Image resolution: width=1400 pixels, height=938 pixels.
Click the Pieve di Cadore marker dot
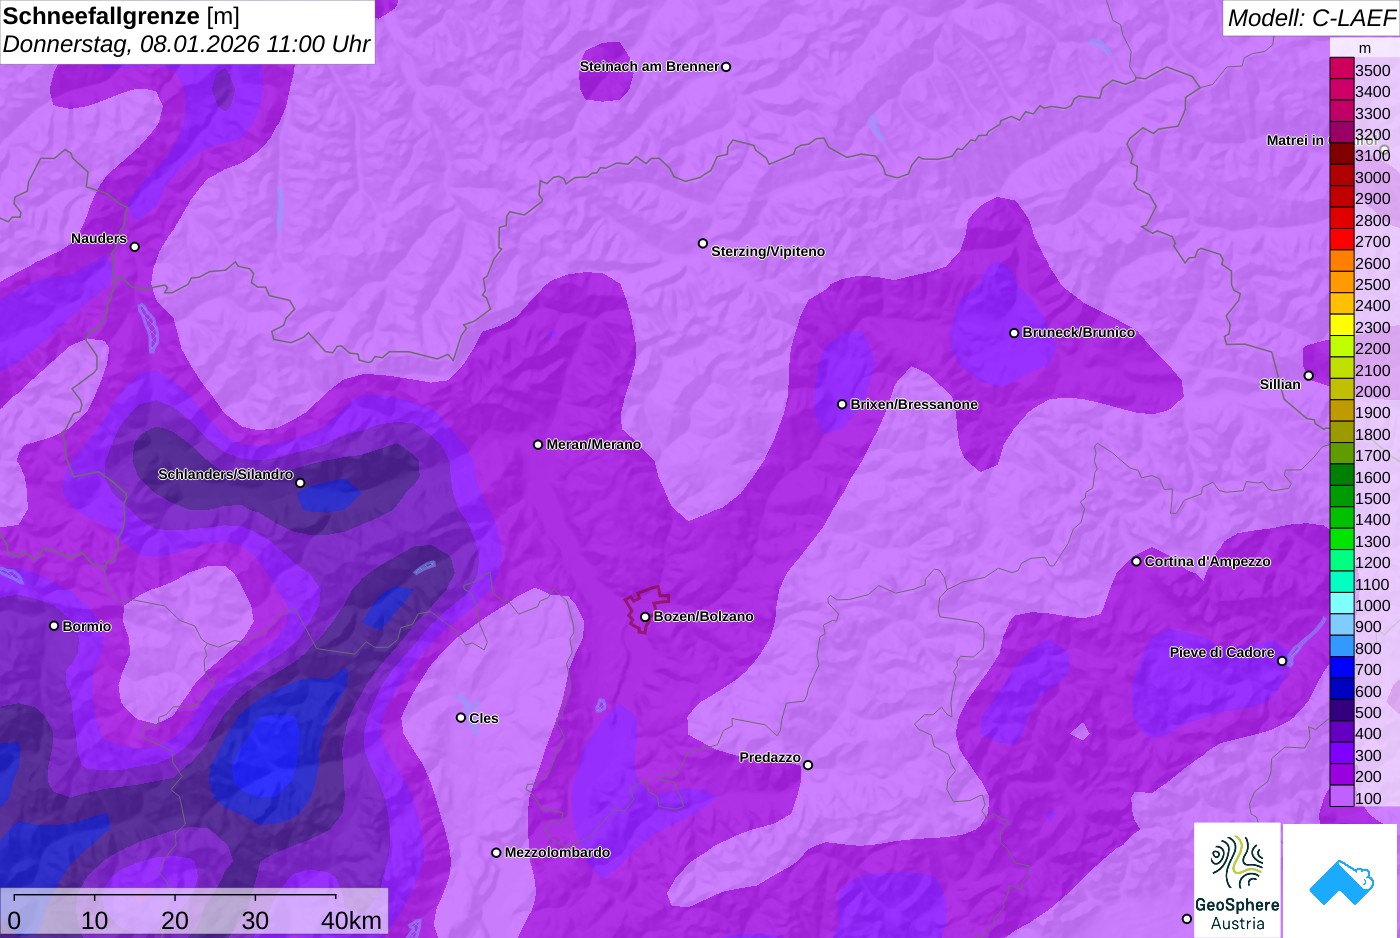pyautogui.click(x=1282, y=661)
